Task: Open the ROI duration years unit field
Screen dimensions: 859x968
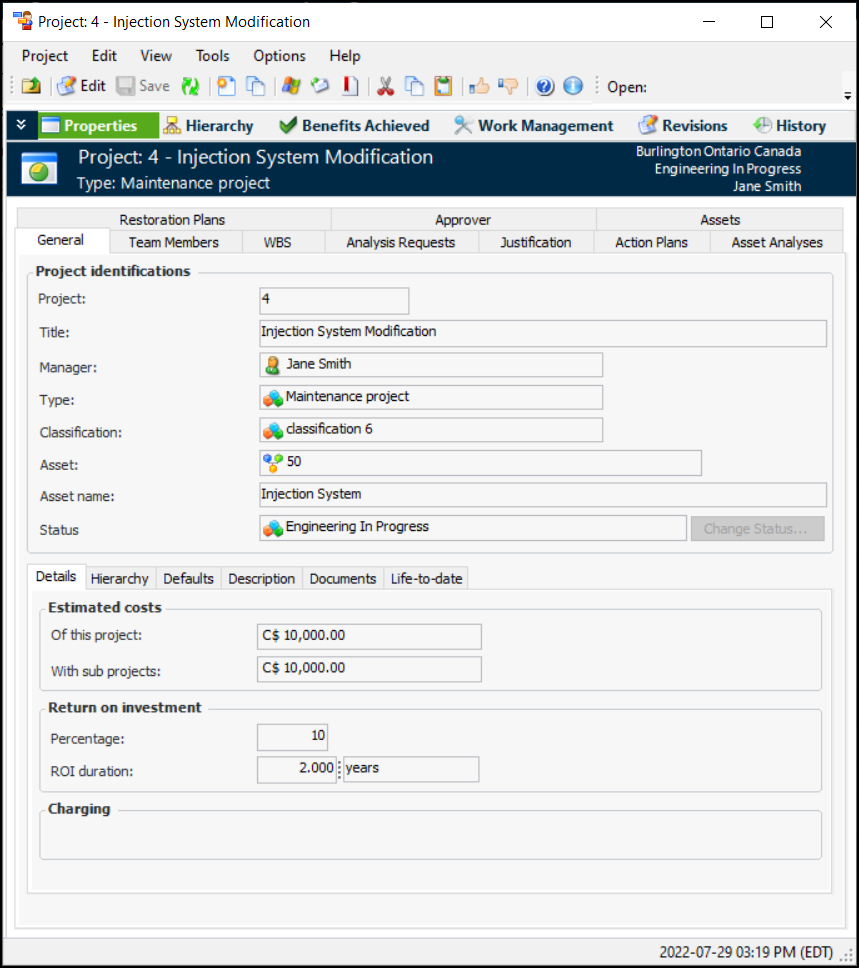Action: click(x=410, y=769)
